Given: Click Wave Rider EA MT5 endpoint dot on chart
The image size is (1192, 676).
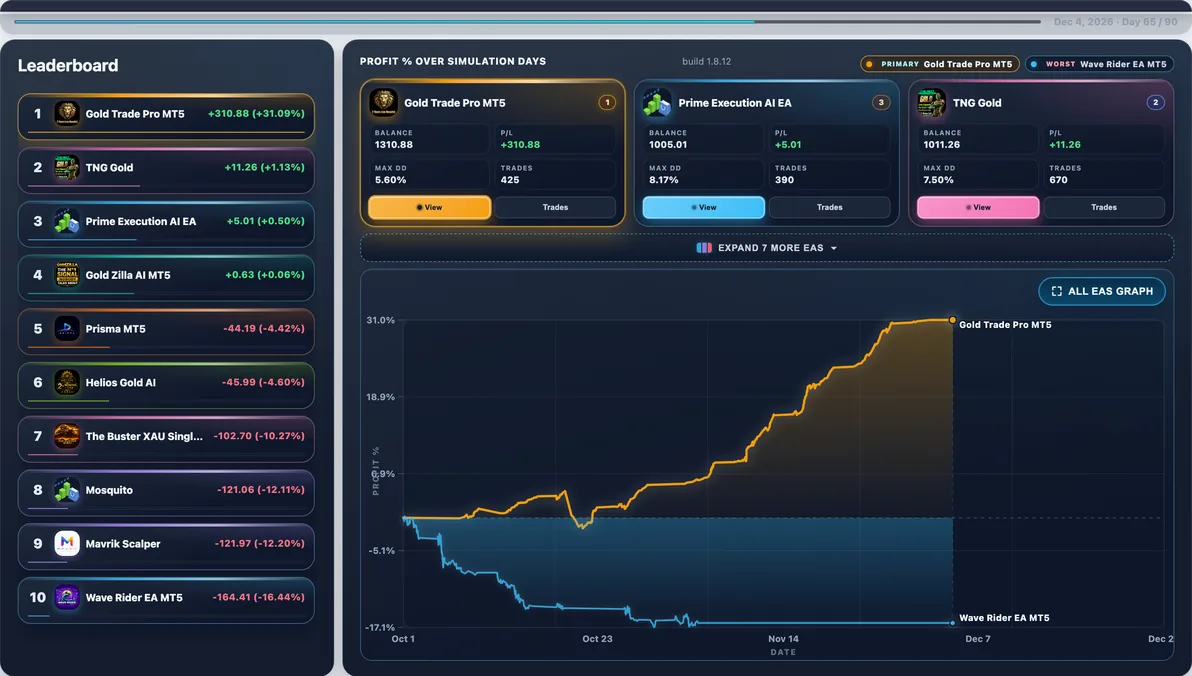Looking at the screenshot, I should pos(953,623).
